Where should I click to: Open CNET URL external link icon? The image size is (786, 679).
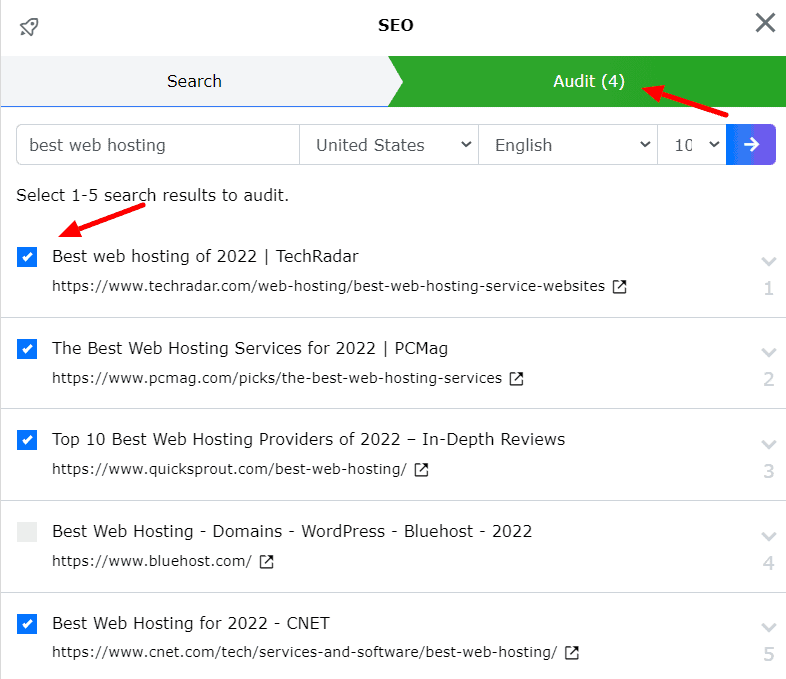point(572,653)
